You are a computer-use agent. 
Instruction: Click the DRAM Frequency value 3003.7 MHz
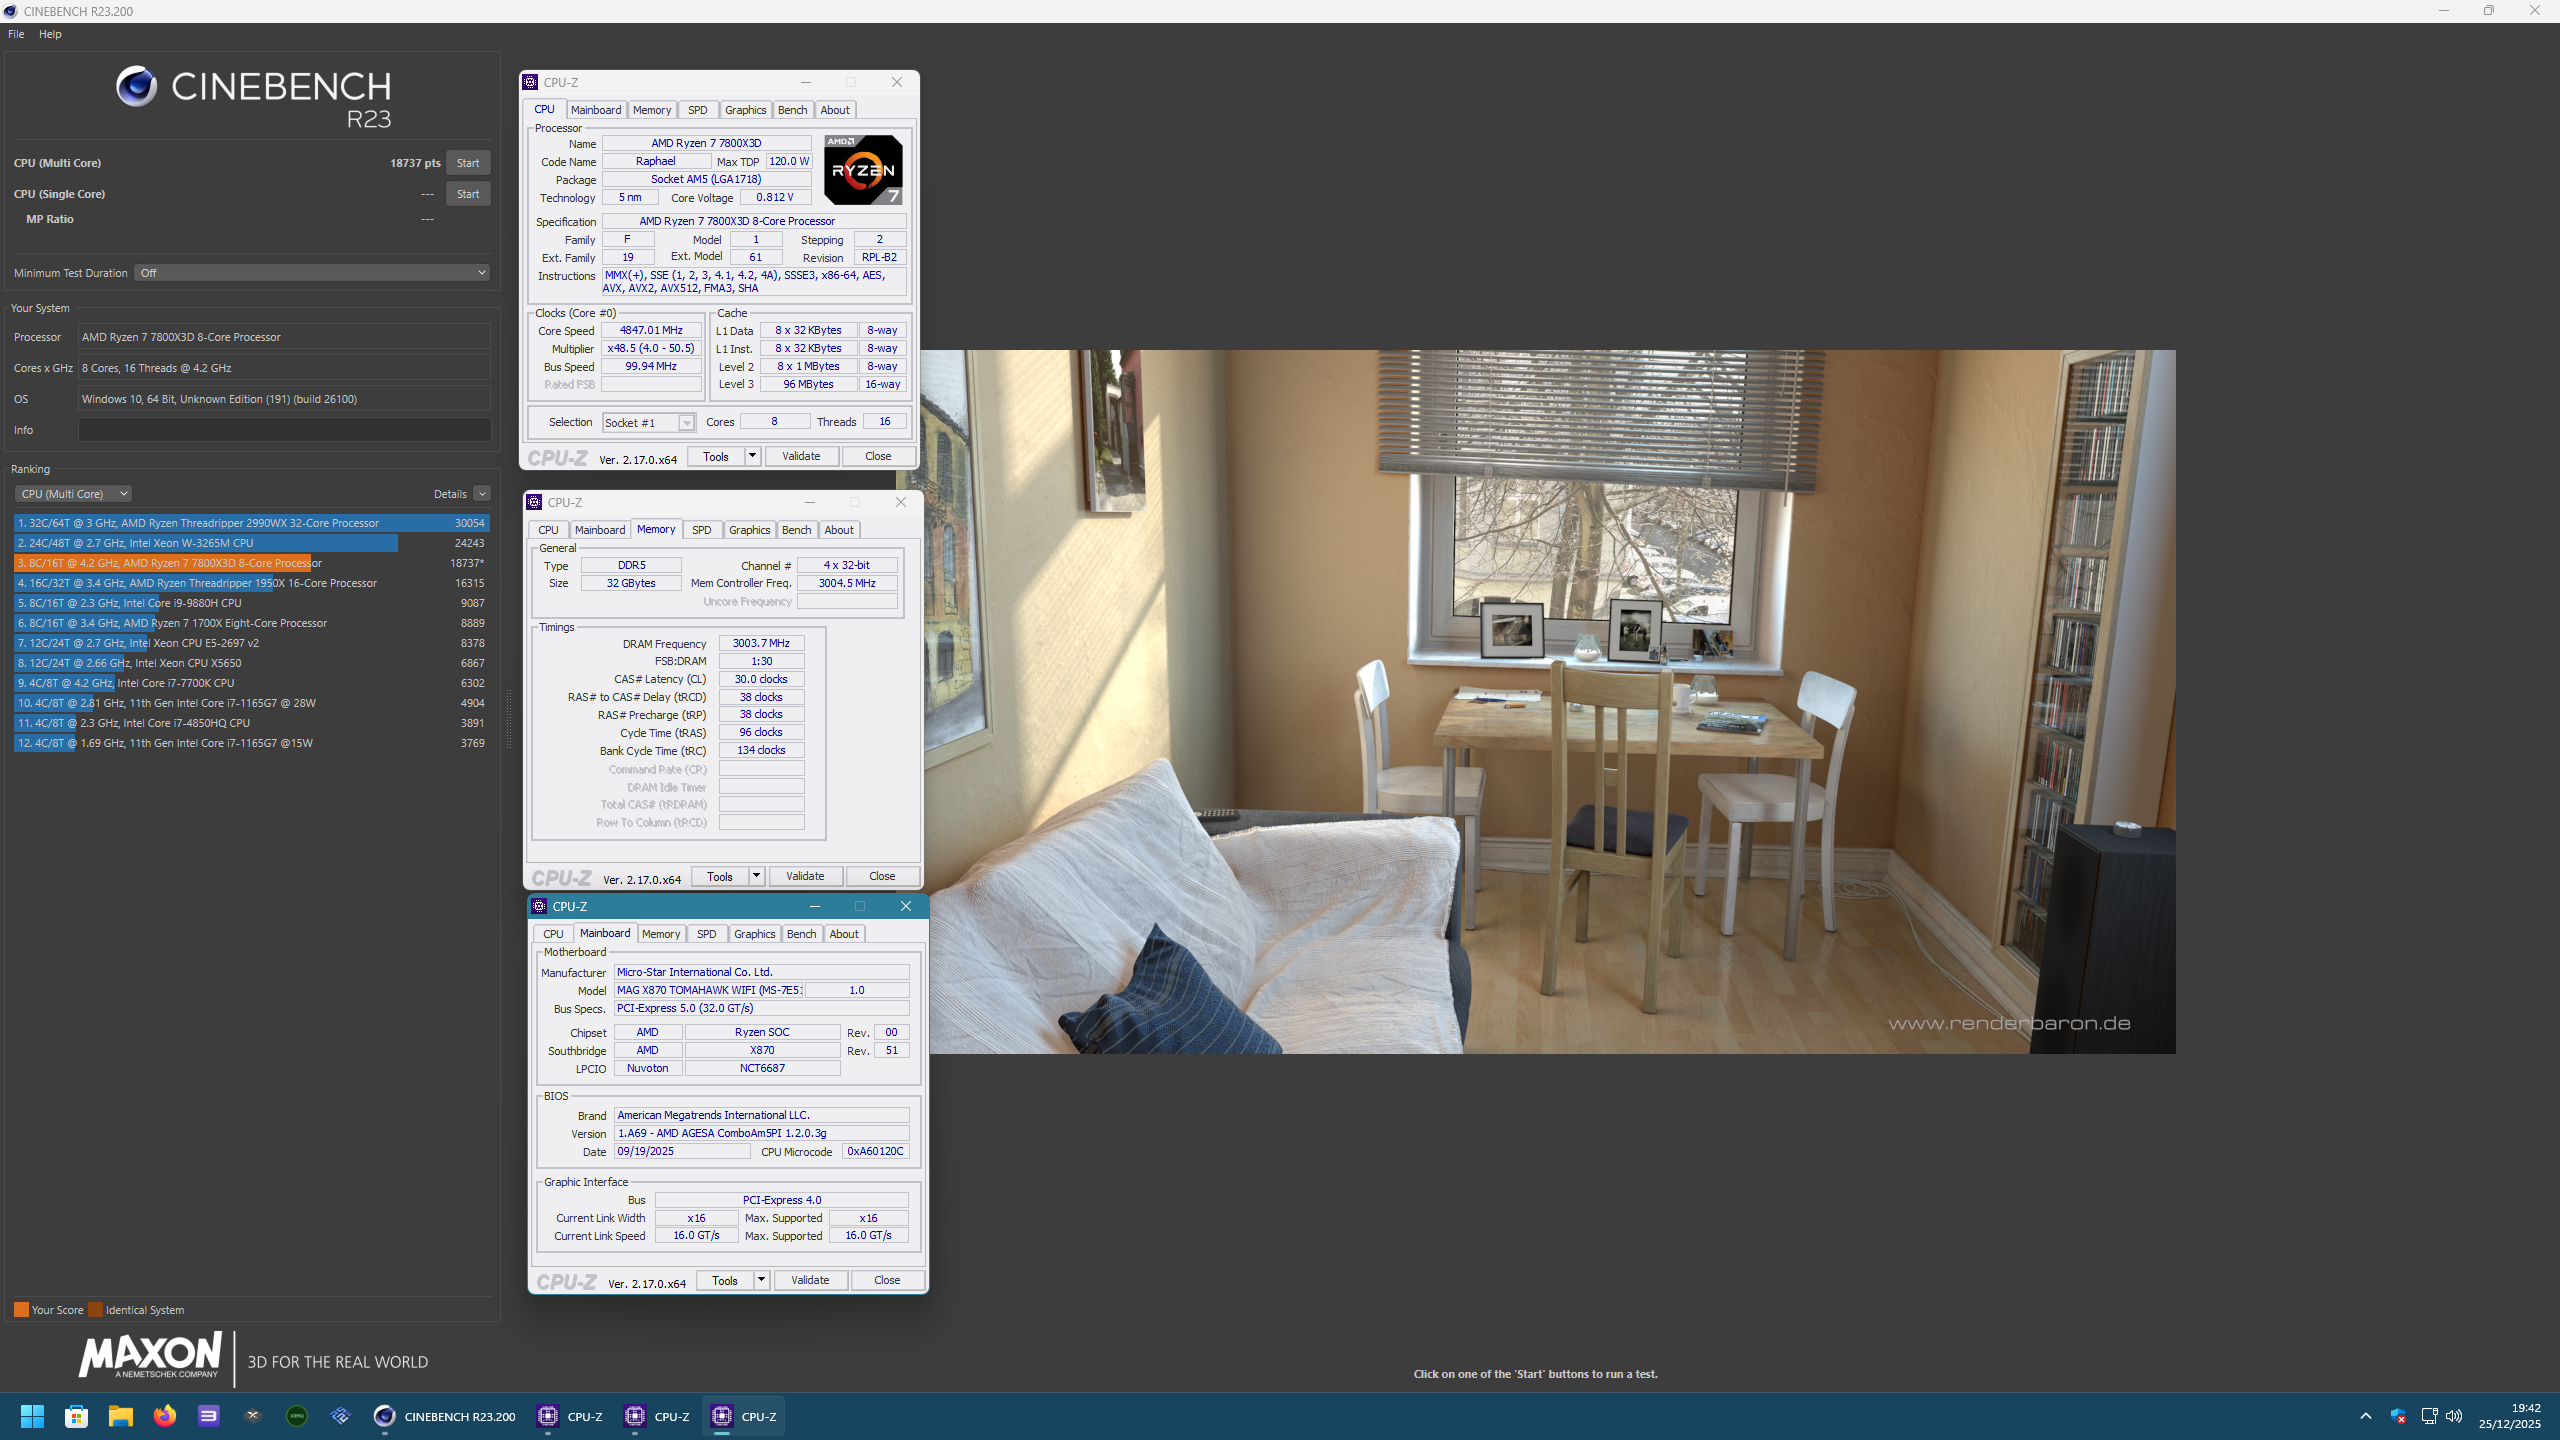761,644
